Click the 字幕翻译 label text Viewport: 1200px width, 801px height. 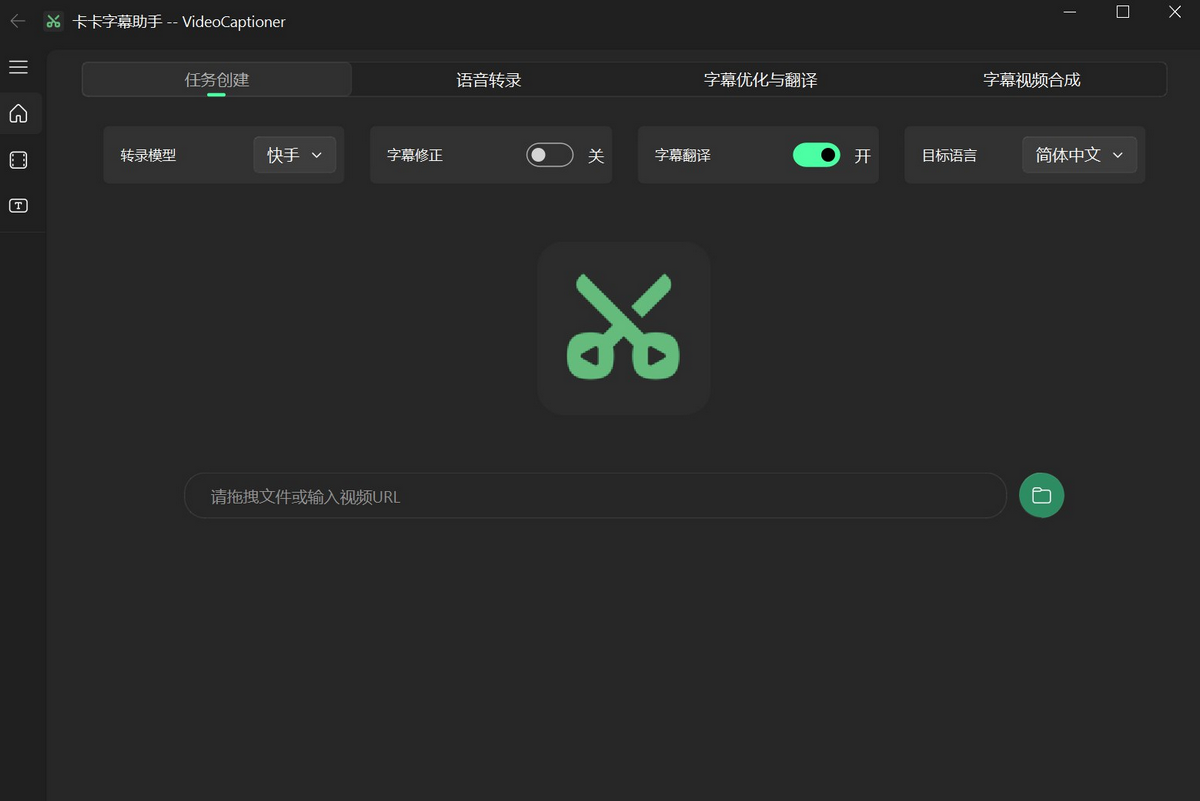[x=683, y=156]
